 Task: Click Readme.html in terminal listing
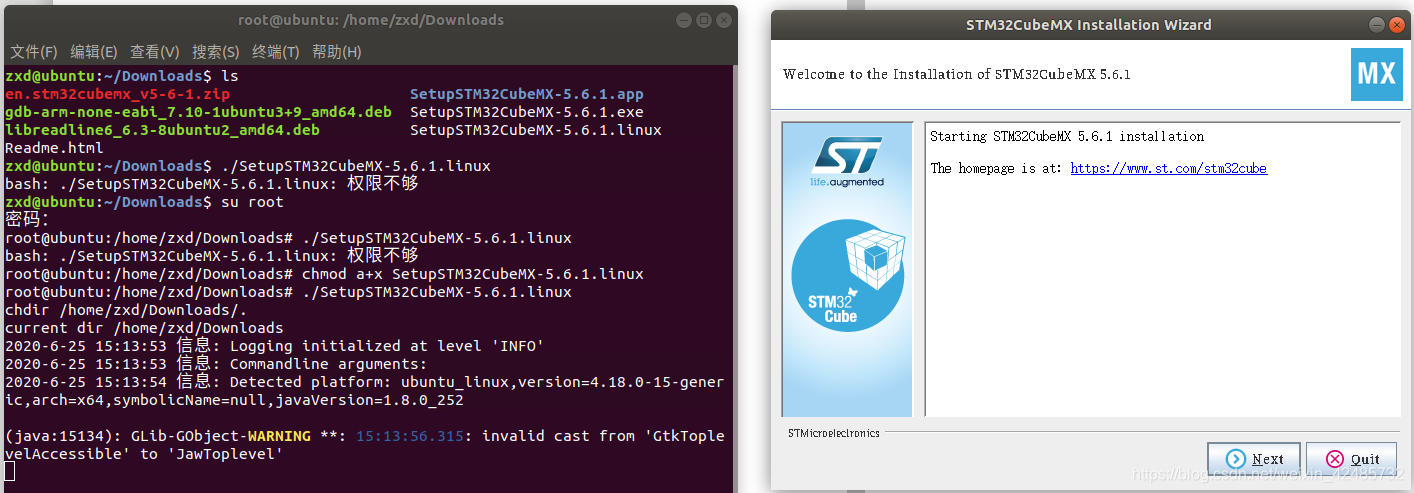54,148
